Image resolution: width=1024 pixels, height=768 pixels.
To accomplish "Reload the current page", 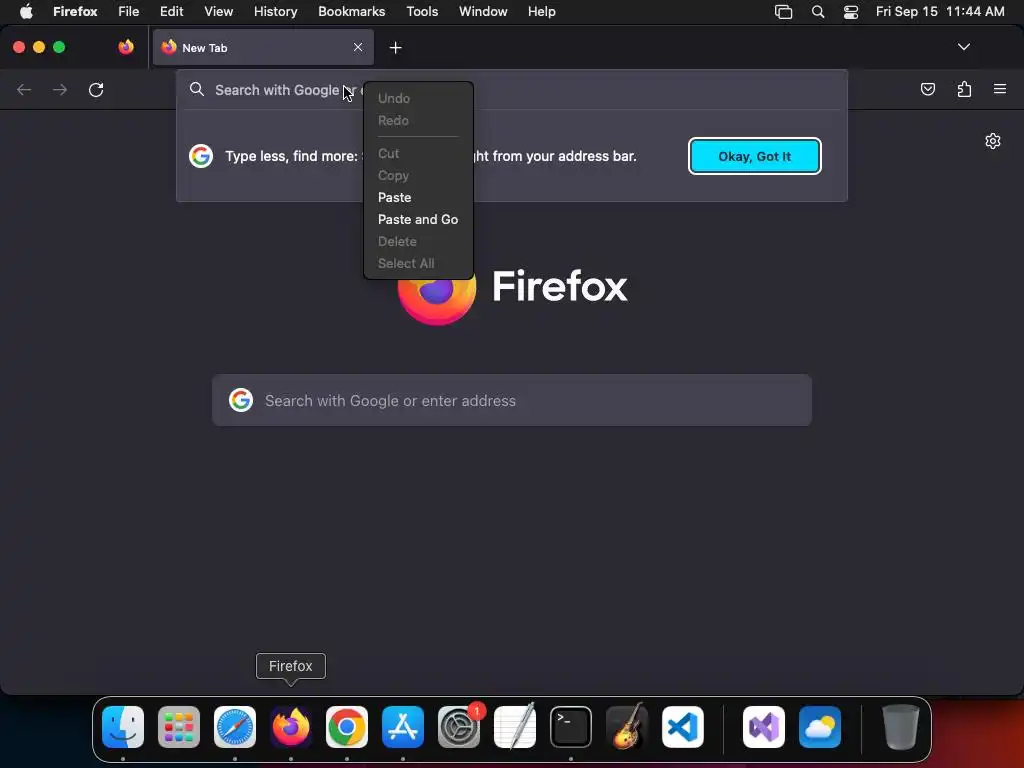I will [x=96, y=89].
